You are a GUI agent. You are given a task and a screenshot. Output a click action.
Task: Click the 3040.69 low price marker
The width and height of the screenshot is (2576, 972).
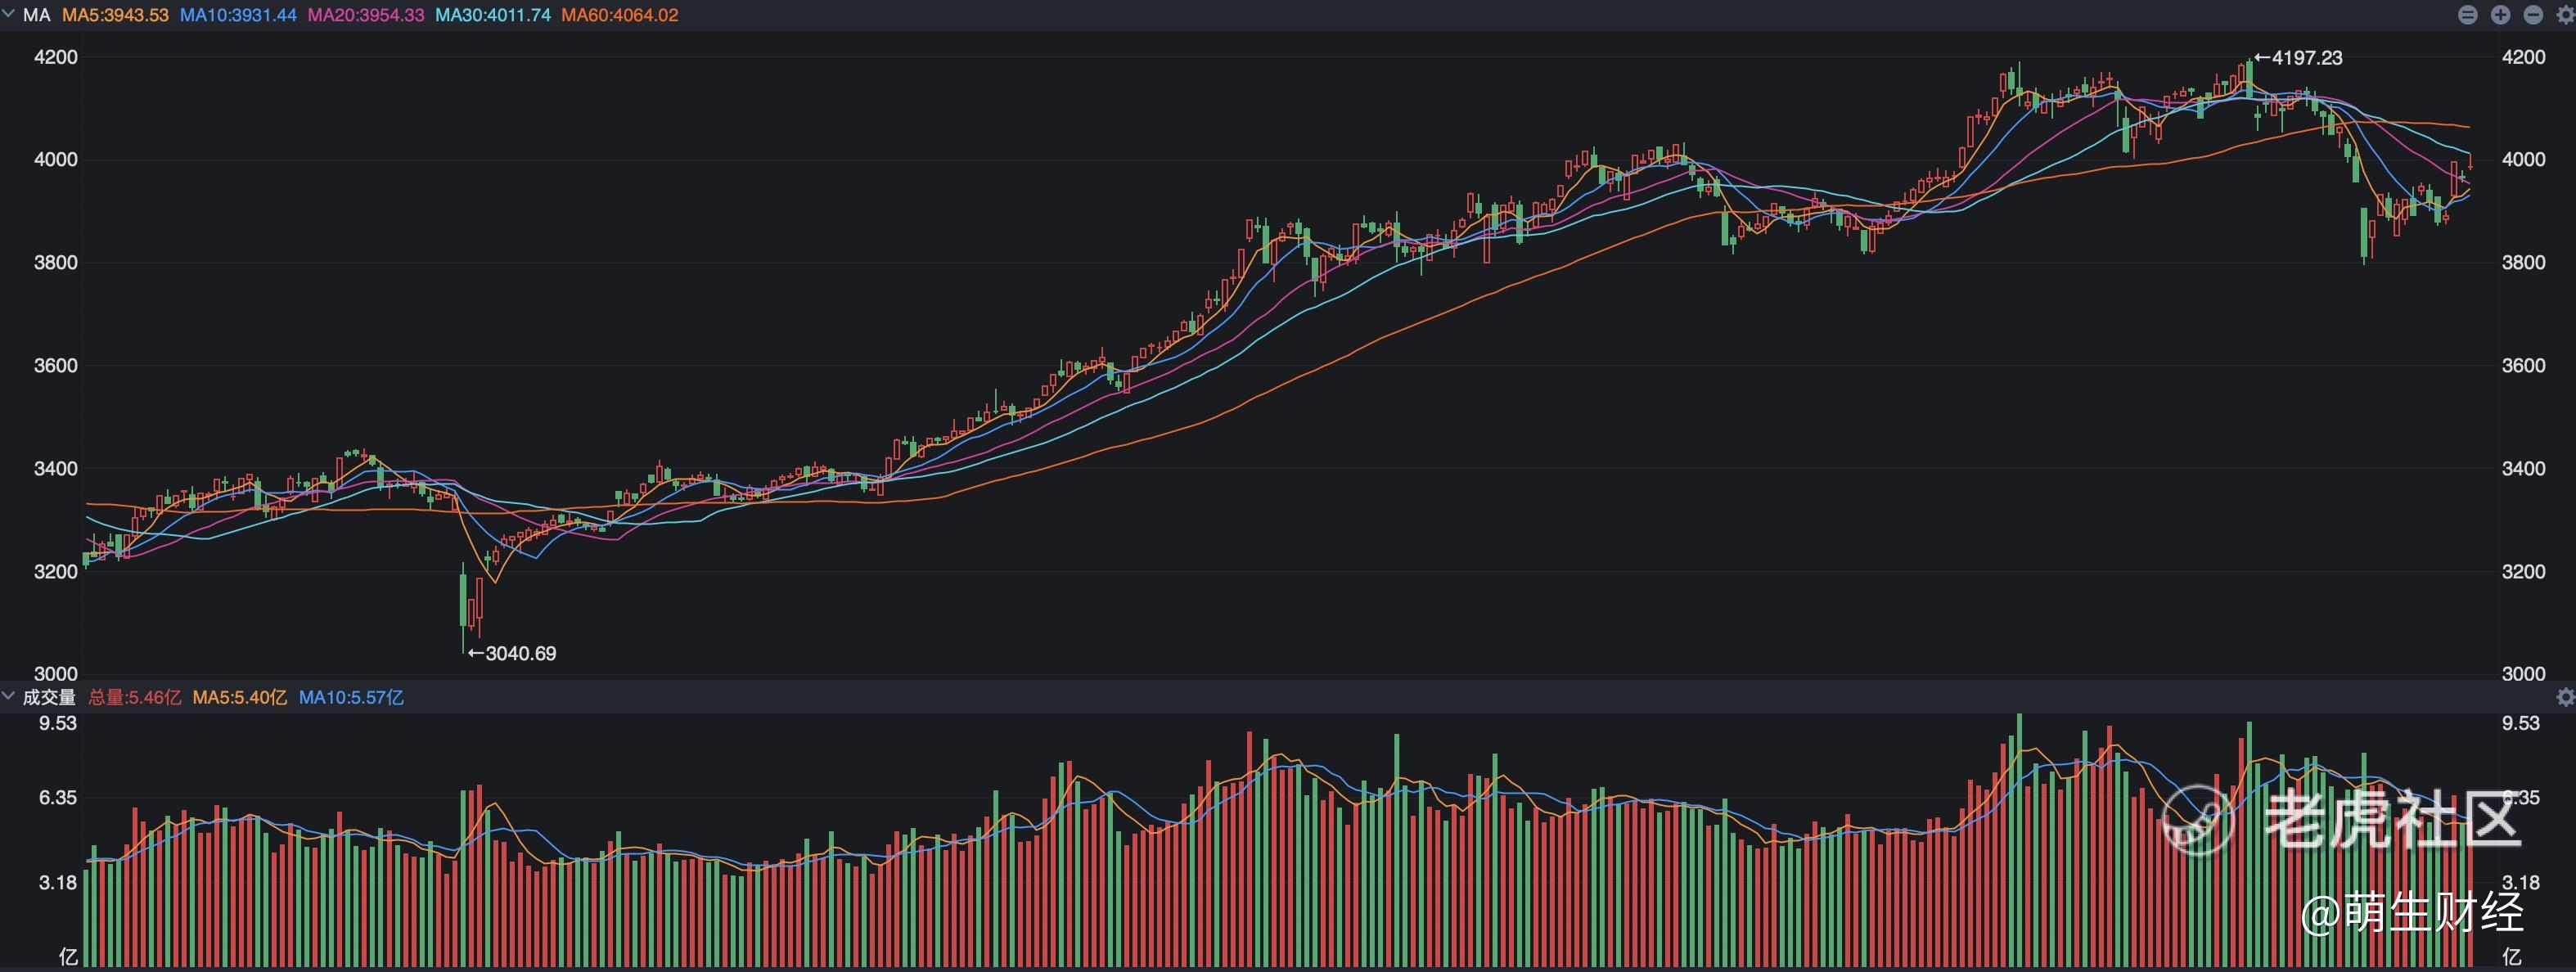click(519, 653)
